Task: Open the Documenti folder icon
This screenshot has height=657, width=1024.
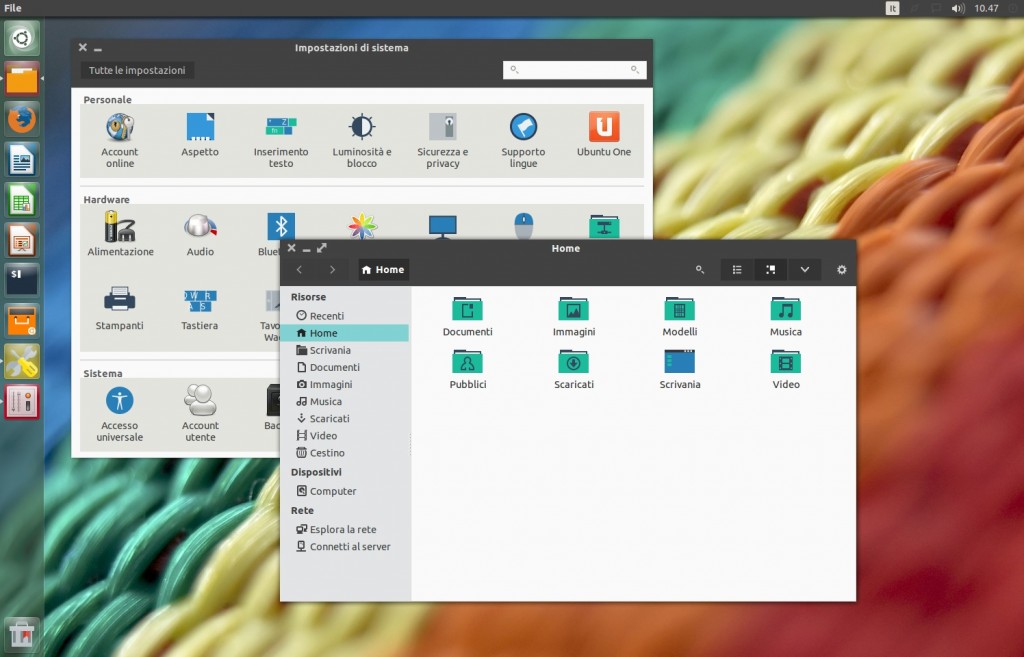Action: click(x=467, y=309)
